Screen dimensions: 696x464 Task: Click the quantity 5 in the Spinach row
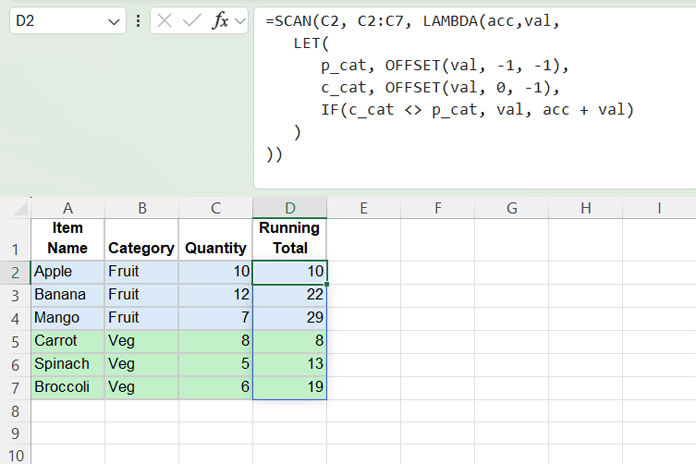tap(216, 364)
